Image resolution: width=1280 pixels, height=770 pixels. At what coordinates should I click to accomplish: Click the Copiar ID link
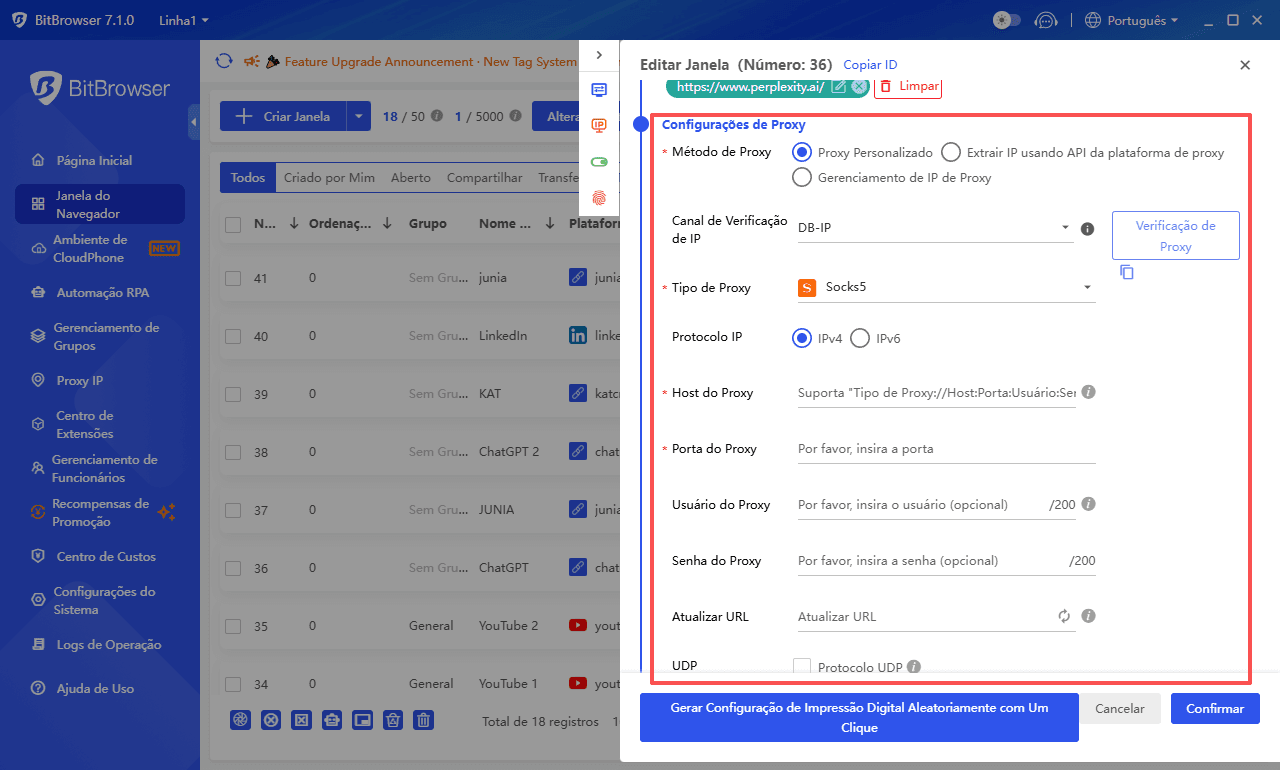coord(870,65)
